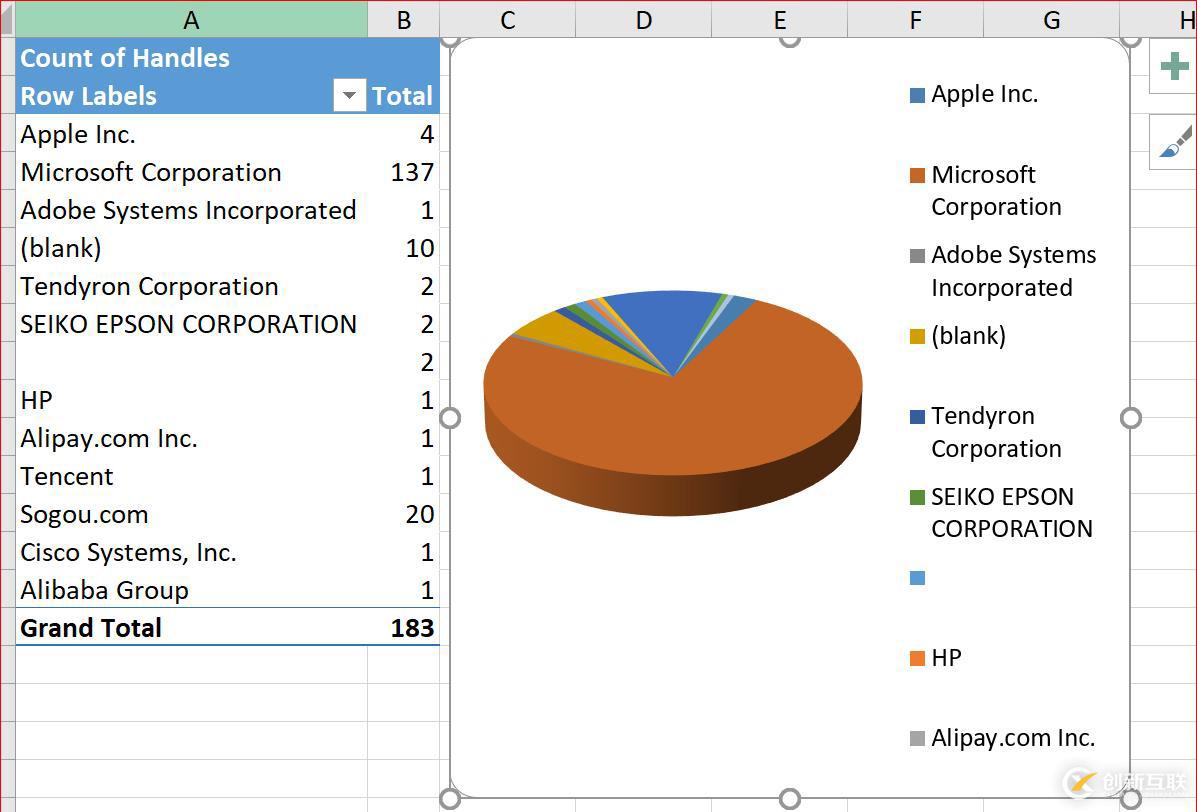Click the Tendyron Corporation legend swatch
Screen dimensions: 1197x812
click(x=918, y=417)
